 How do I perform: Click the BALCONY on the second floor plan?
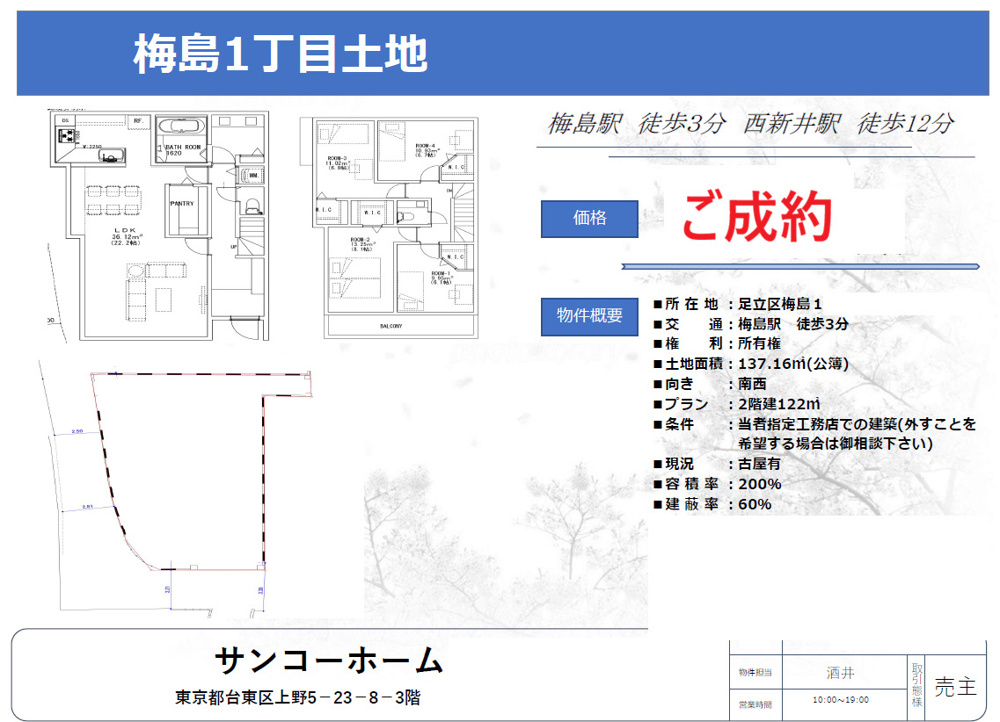coord(390,325)
